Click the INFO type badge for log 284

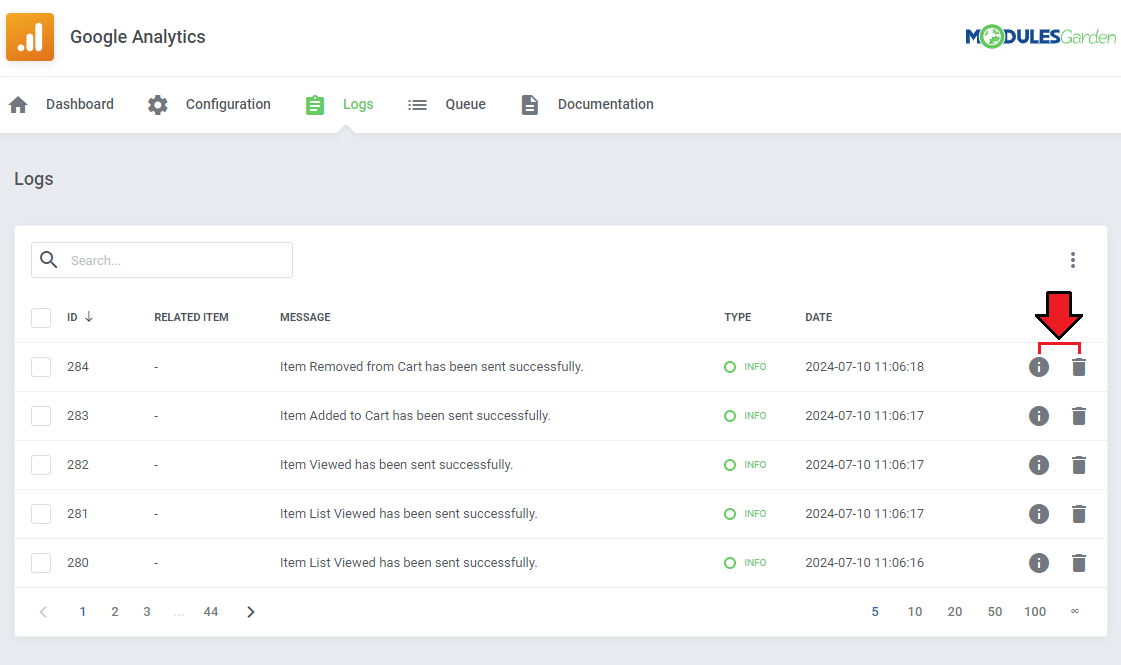[x=745, y=367]
